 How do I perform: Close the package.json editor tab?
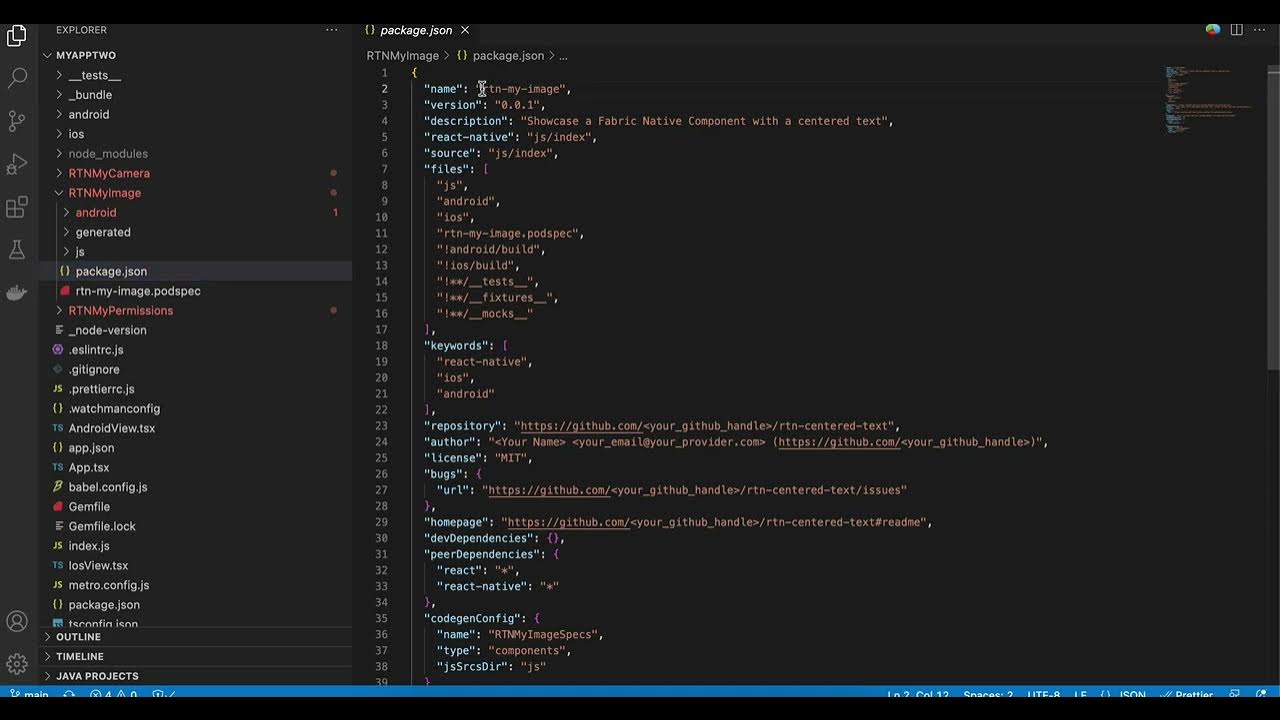[x=465, y=30]
